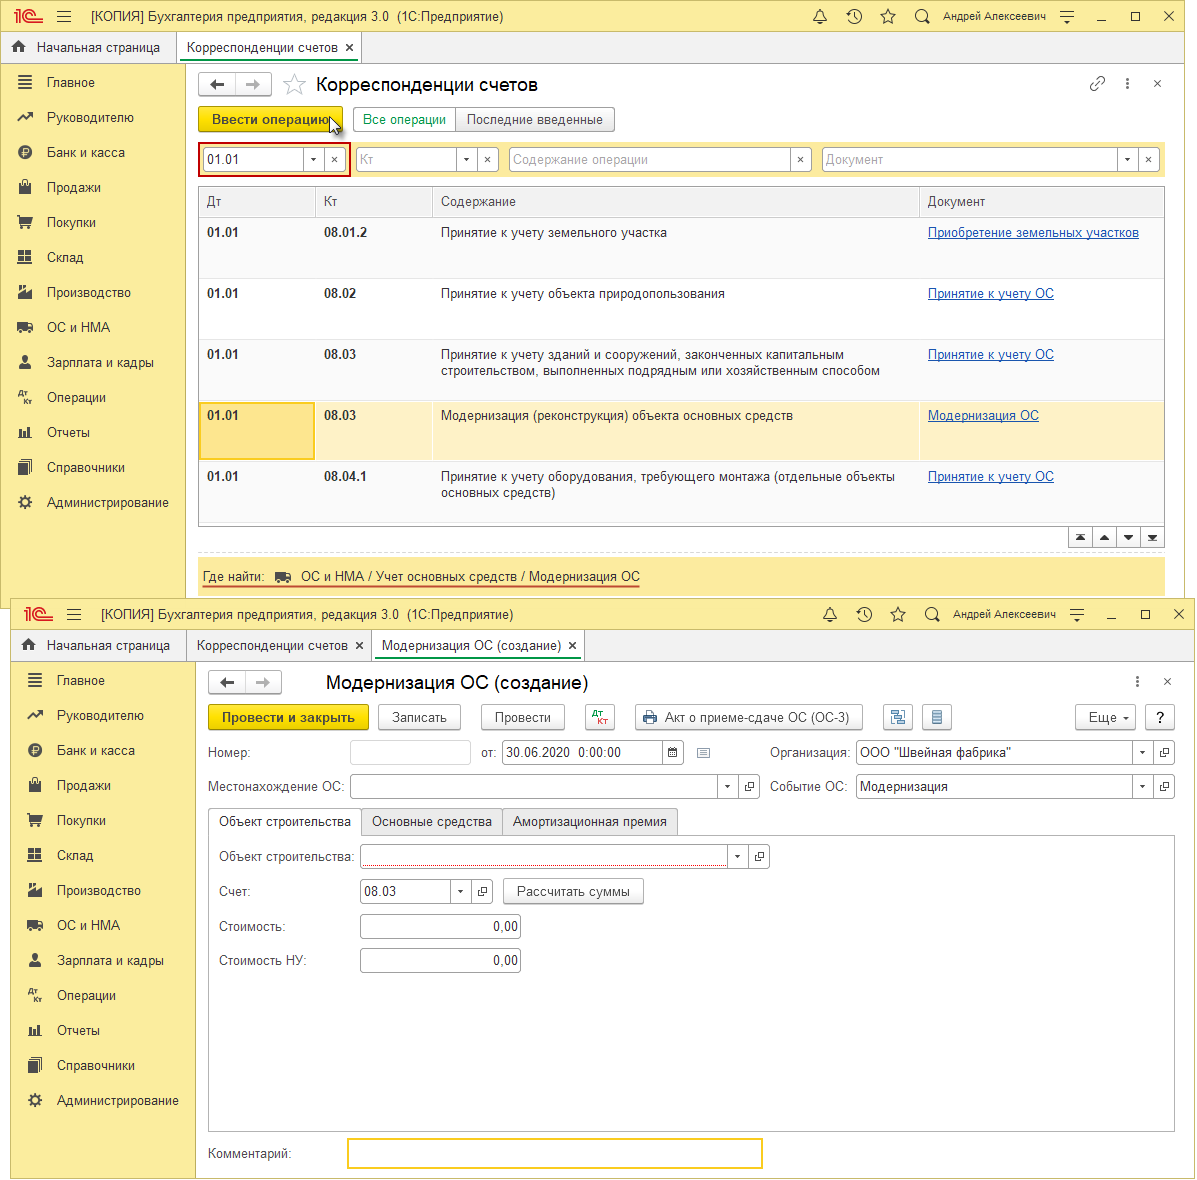Open Модернизация ОС document link in list

point(983,416)
